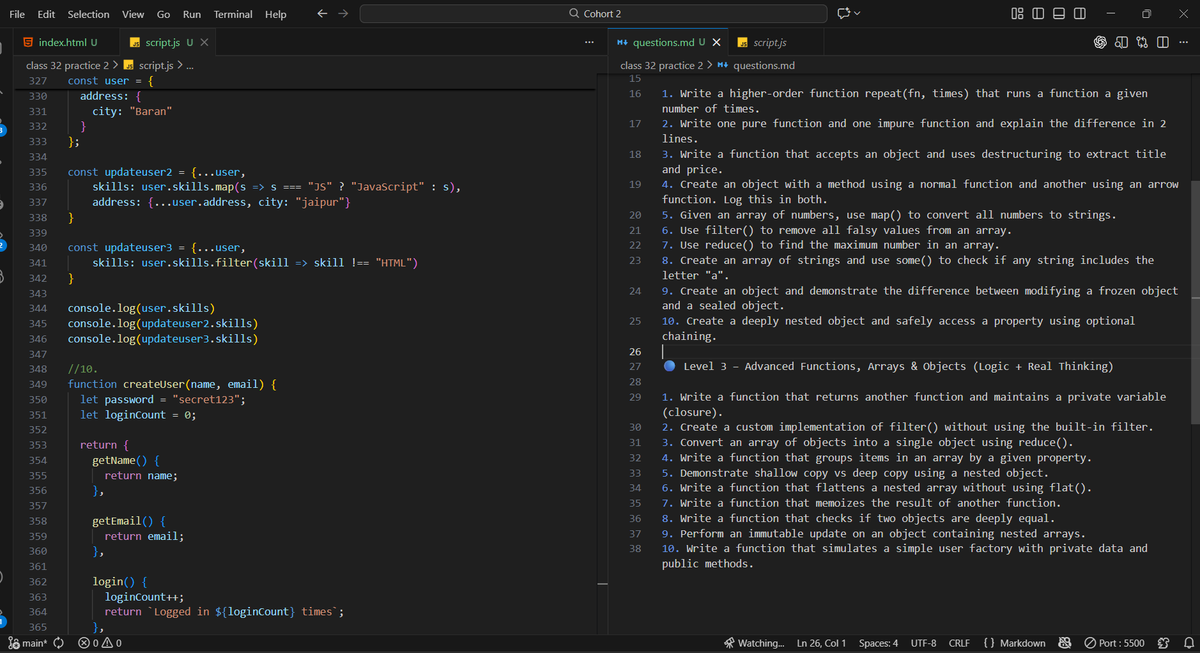Image resolution: width=1200 pixels, height=653 pixels.
Task: Click Ln 26, Col 1 cursor position
Action: pyautogui.click(x=821, y=643)
